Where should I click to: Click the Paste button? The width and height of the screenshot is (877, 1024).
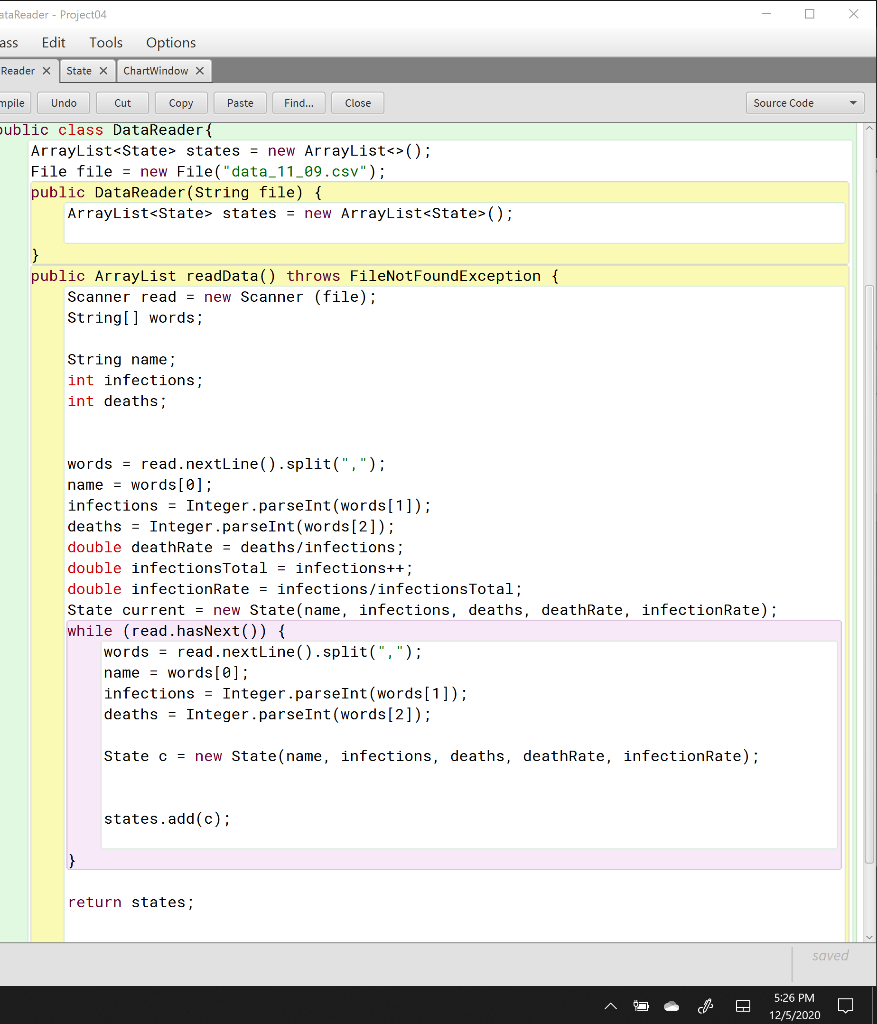(242, 102)
